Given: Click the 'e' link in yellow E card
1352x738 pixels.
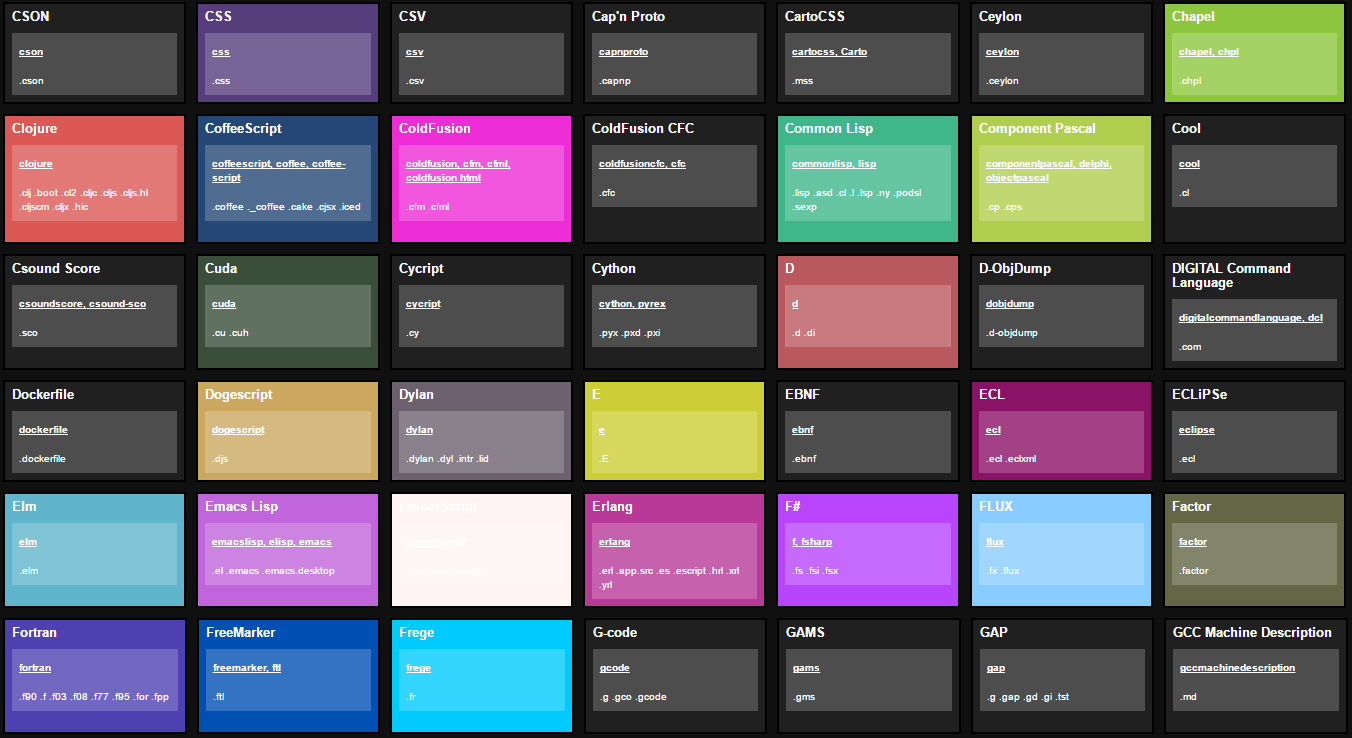Looking at the screenshot, I should 602,430.
